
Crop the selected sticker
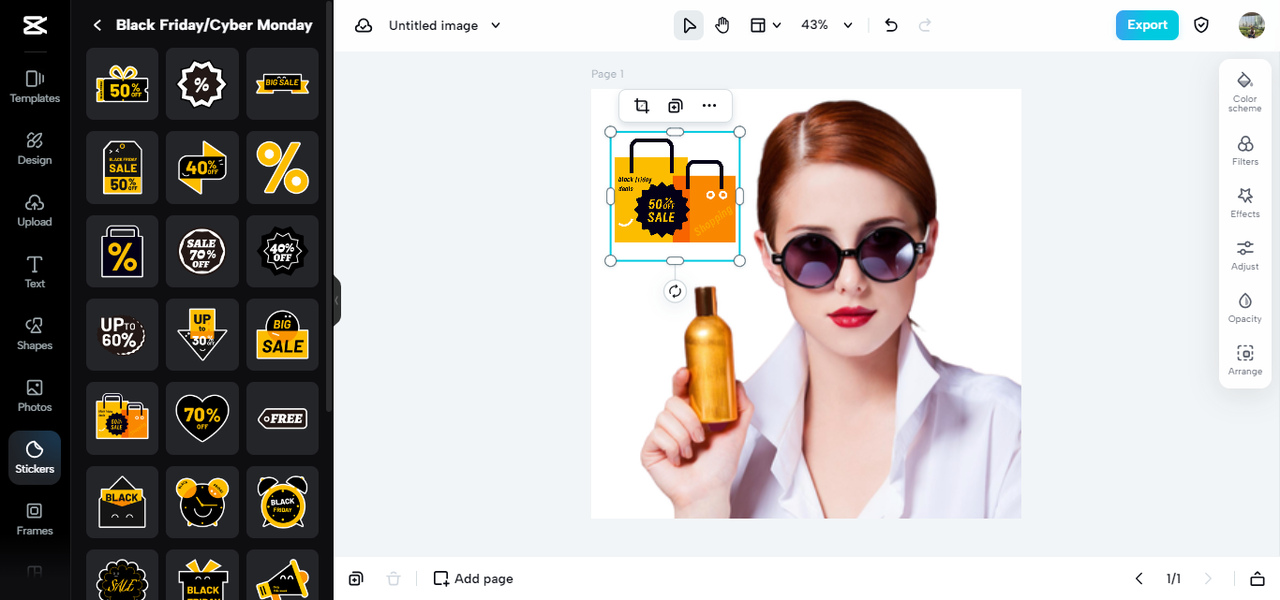click(x=642, y=106)
